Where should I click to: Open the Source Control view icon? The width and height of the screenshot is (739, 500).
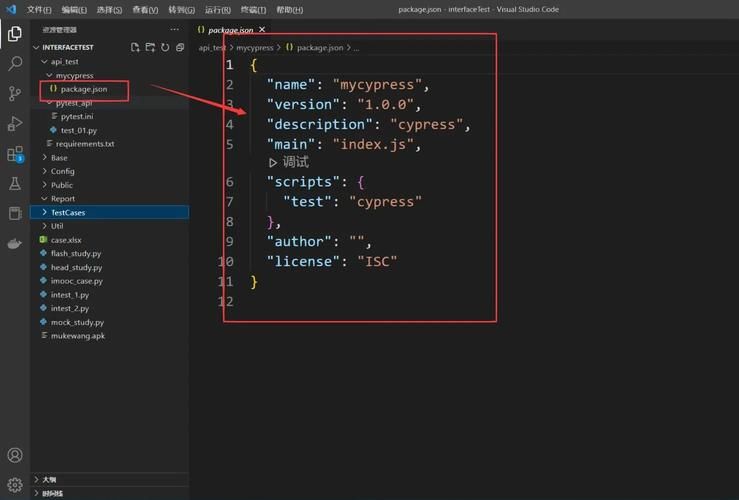pyautogui.click(x=15, y=93)
